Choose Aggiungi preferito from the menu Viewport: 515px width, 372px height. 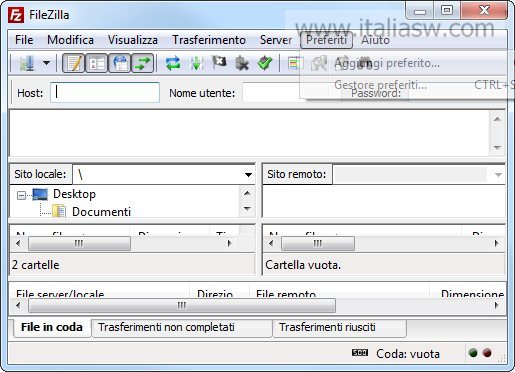pos(387,63)
